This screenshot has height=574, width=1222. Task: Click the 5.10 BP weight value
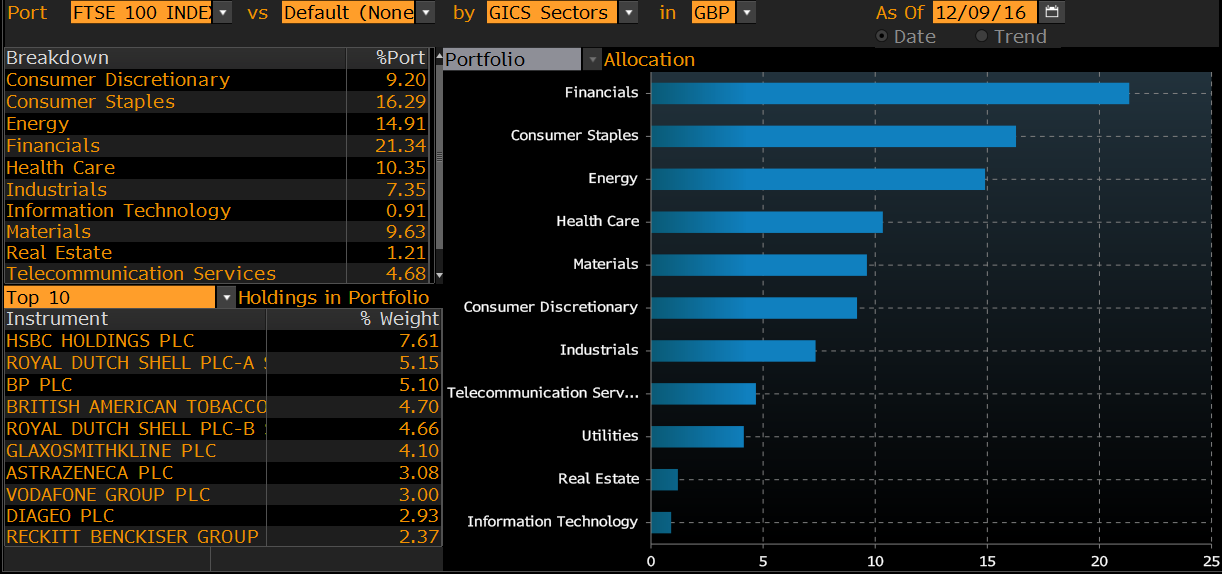coord(419,384)
